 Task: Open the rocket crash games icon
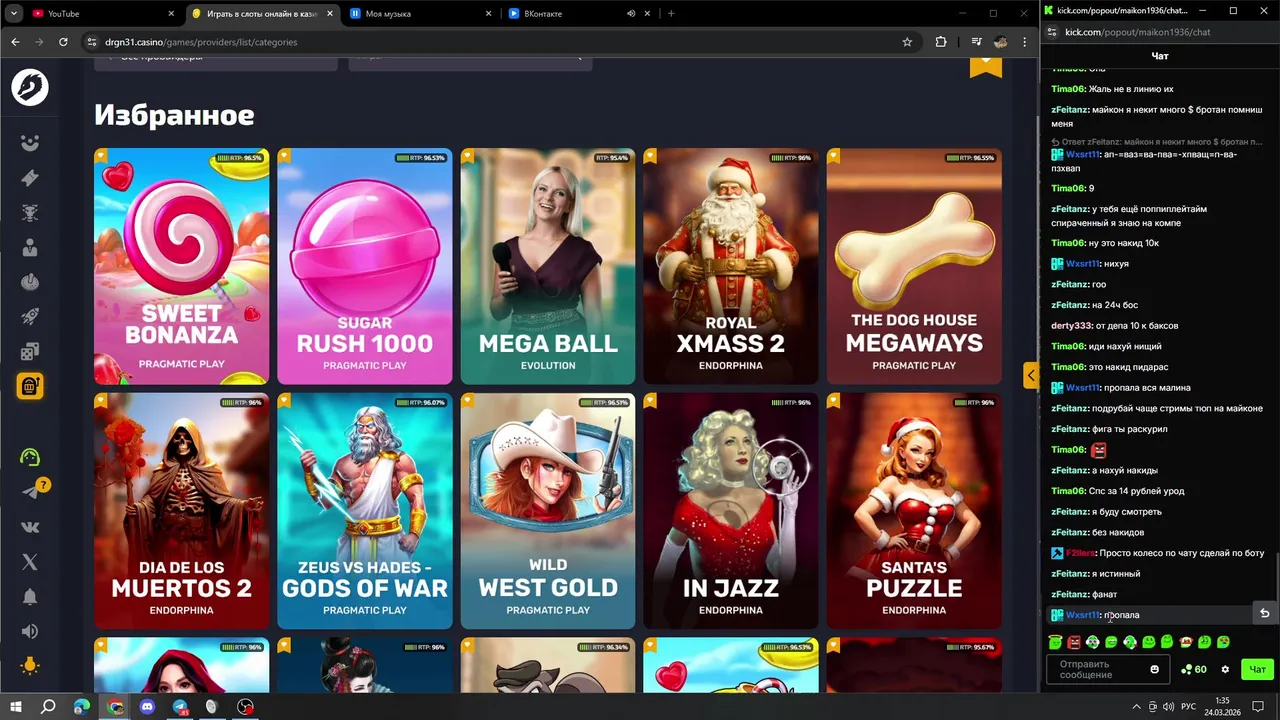click(x=30, y=316)
